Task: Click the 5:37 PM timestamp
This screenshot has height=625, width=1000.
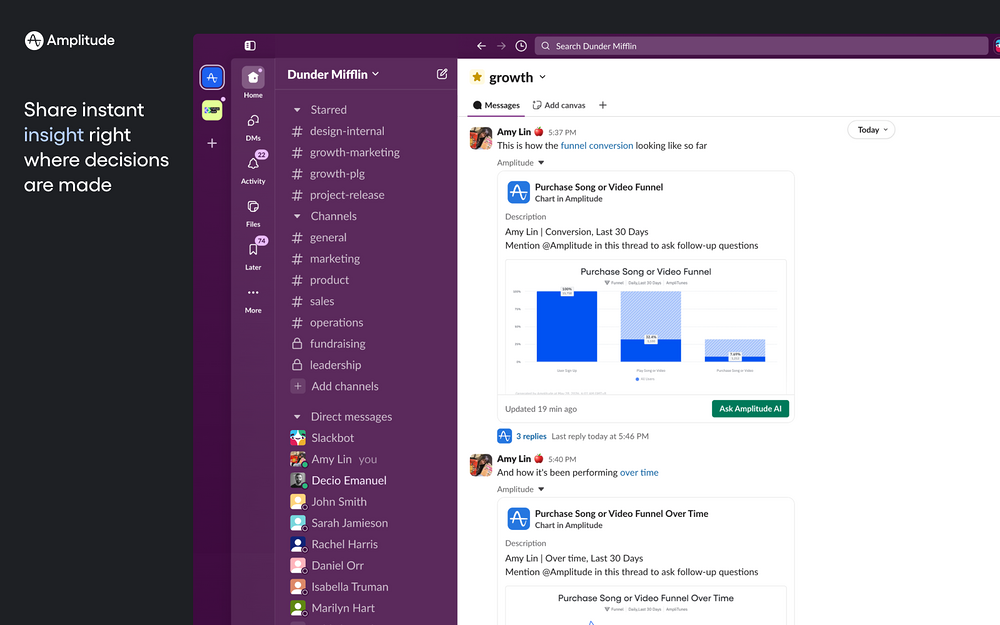Action: click(x=562, y=133)
